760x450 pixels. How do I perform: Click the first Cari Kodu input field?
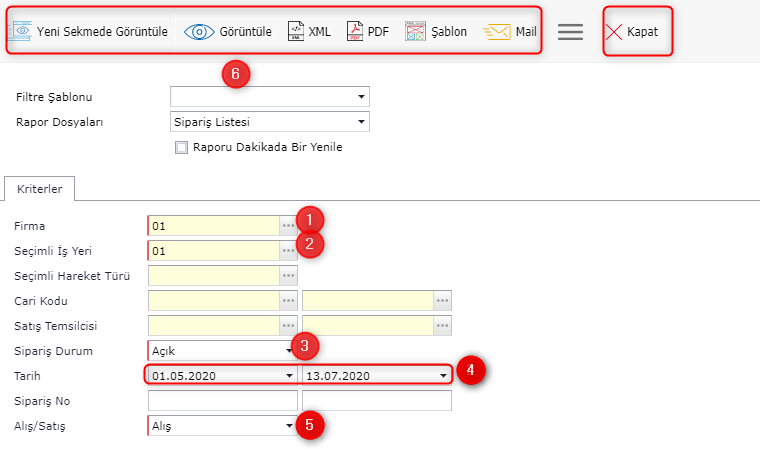tap(214, 301)
